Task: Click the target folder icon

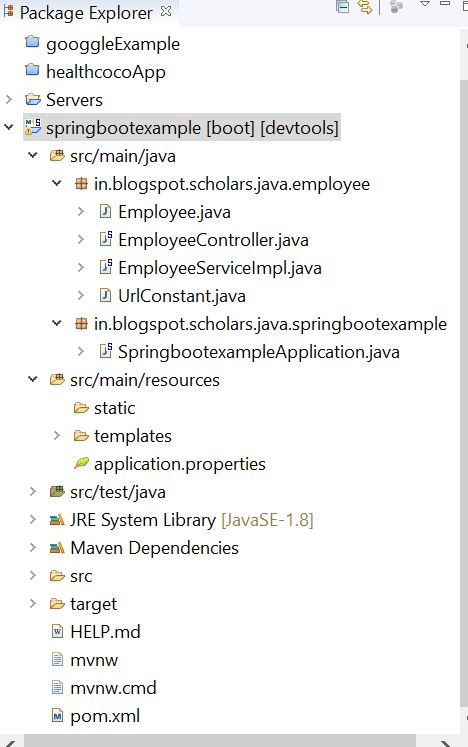Action: 57,605
